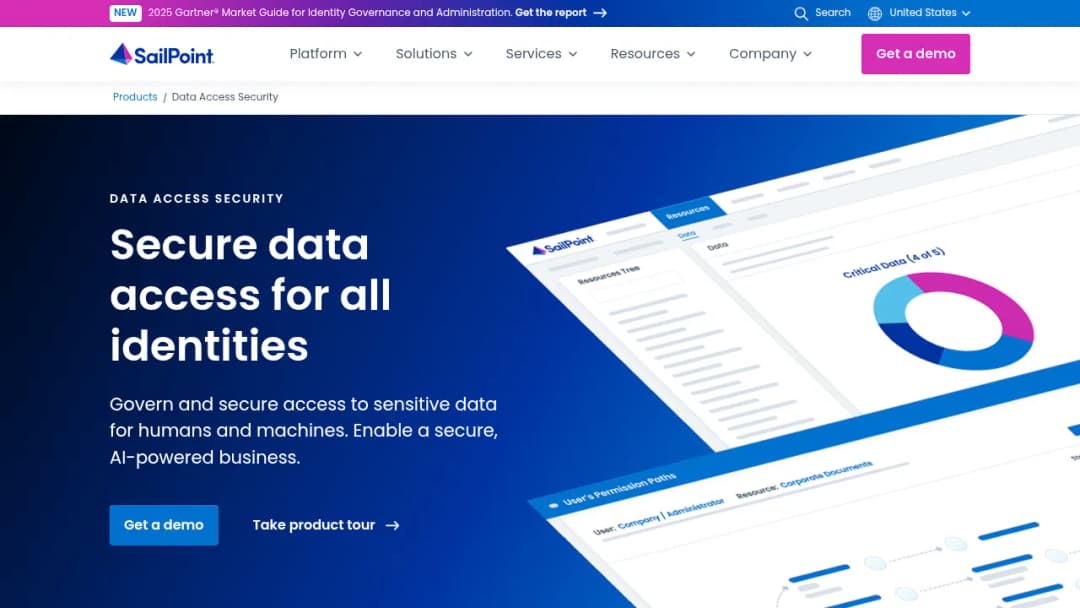1080x608 pixels.
Task: Open the Resources navigation menu
Action: point(652,54)
